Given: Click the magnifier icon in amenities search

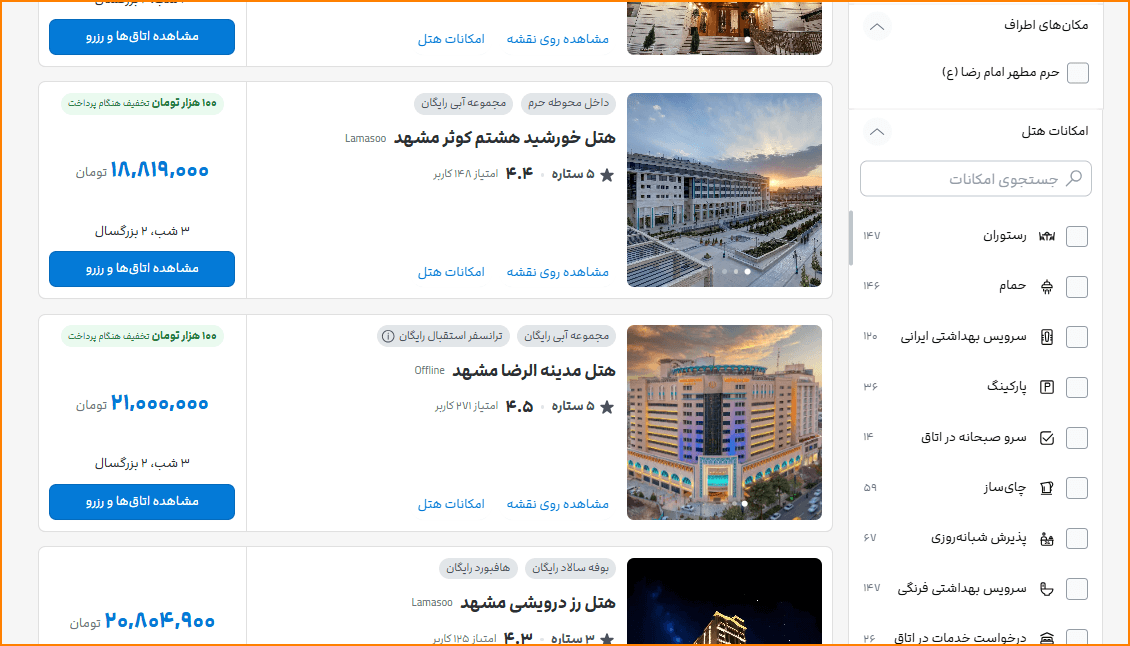Looking at the screenshot, I should (1074, 179).
